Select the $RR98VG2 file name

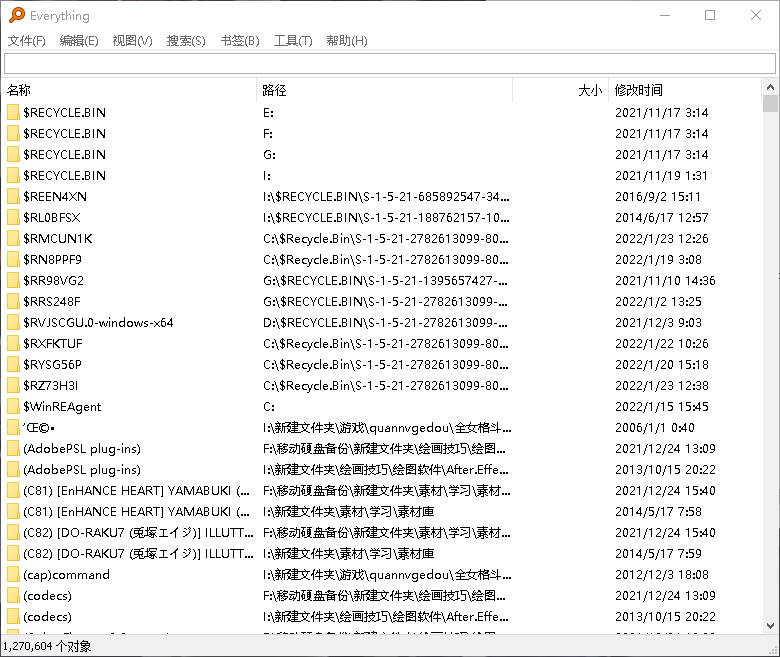pos(53,281)
